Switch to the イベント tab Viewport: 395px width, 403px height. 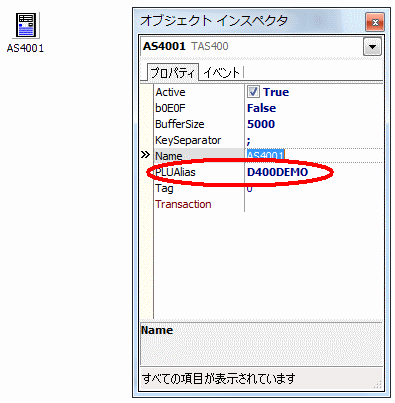tap(221, 72)
